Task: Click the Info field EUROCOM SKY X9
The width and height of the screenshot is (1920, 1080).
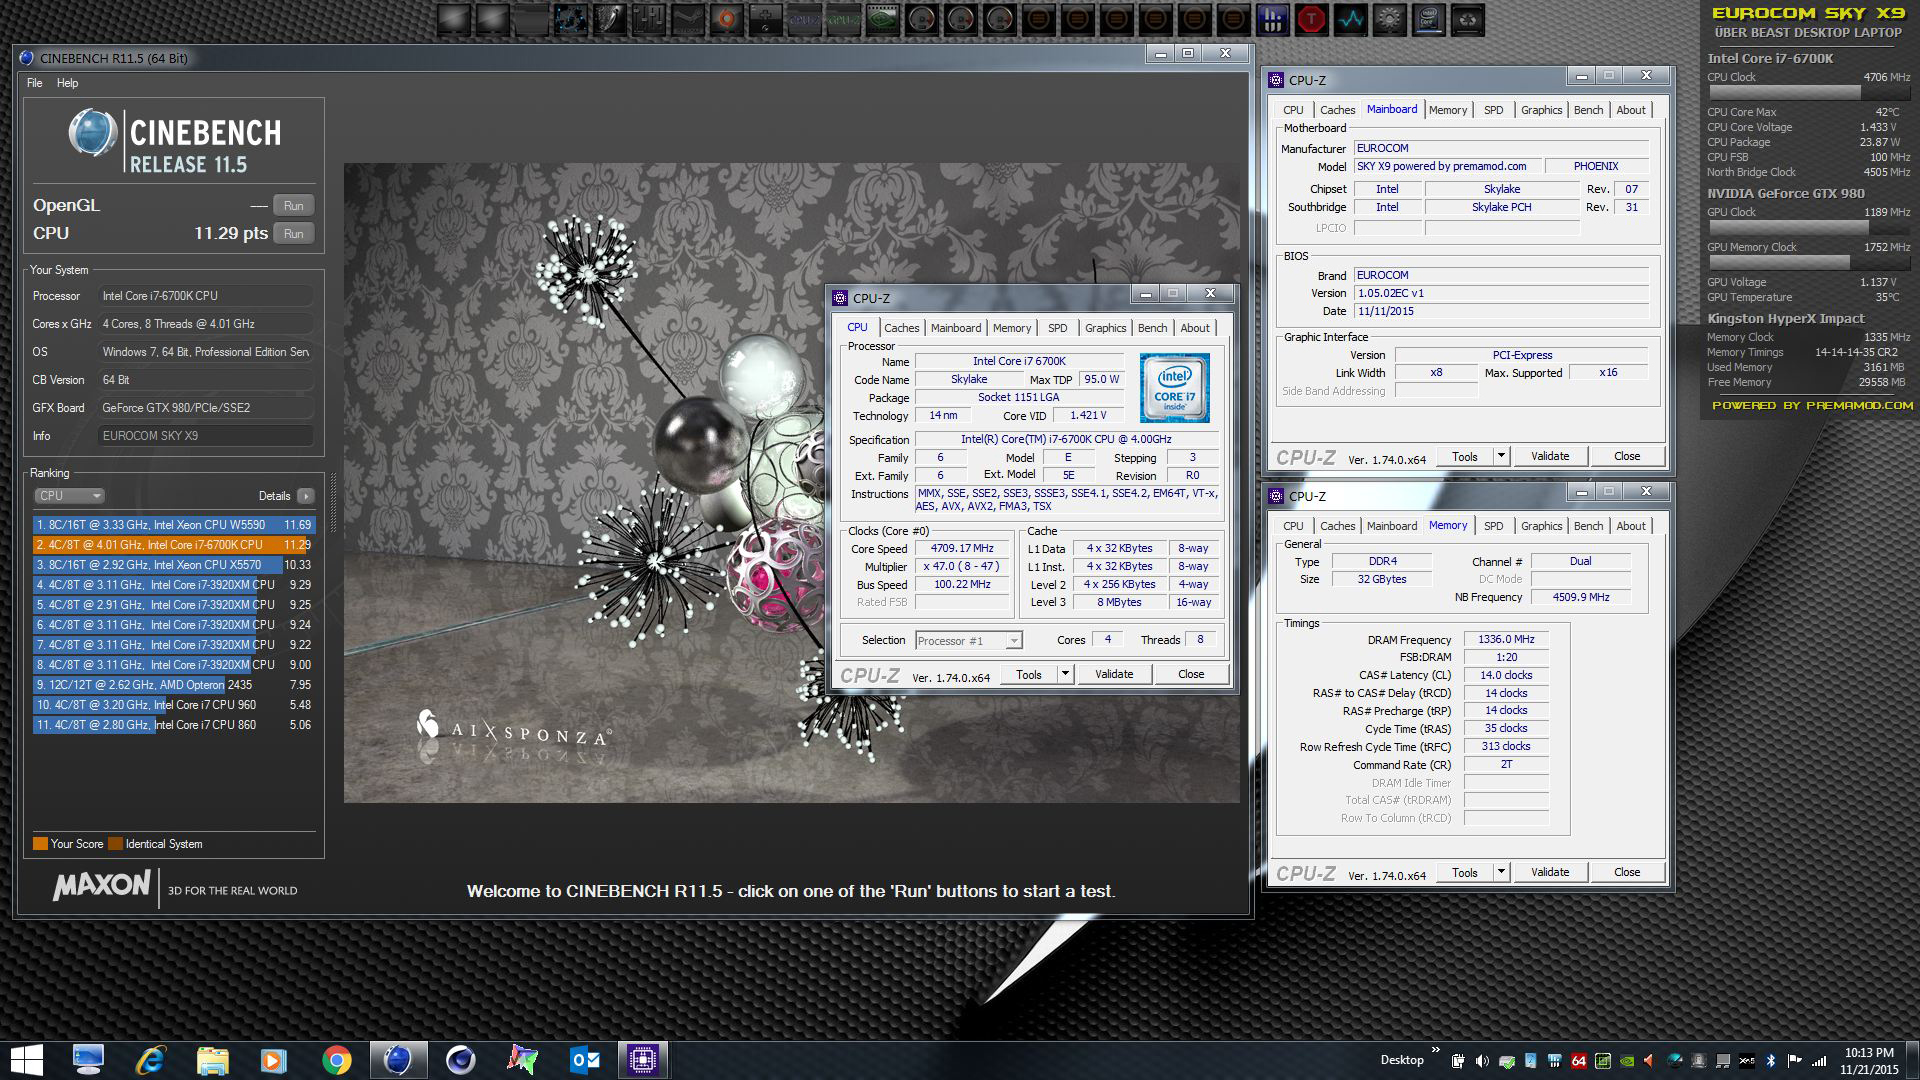Action: point(206,436)
